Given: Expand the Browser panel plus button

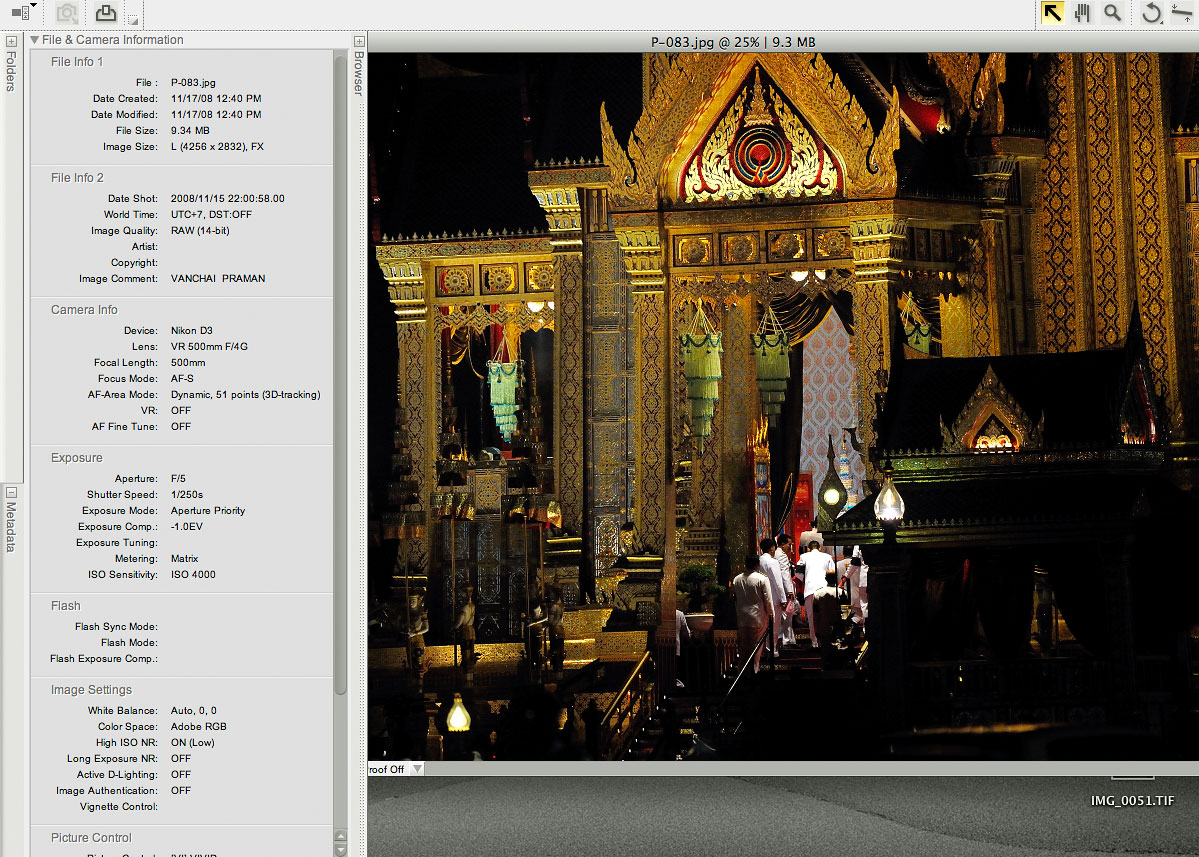Looking at the screenshot, I should 358,41.
